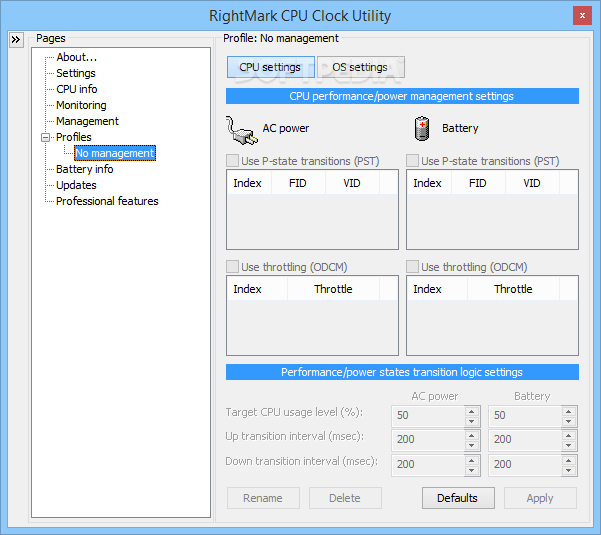
Task: Click the AC power plug icon
Action: [241, 130]
